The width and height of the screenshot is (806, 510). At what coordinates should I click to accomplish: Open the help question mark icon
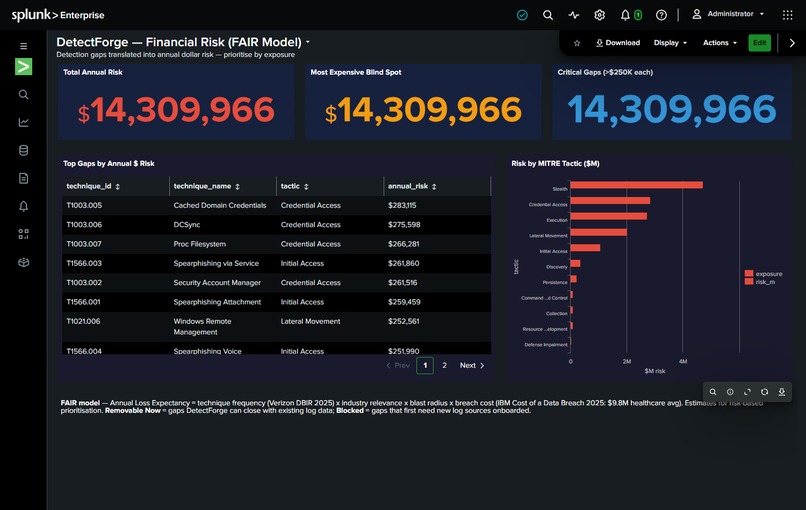pos(662,15)
